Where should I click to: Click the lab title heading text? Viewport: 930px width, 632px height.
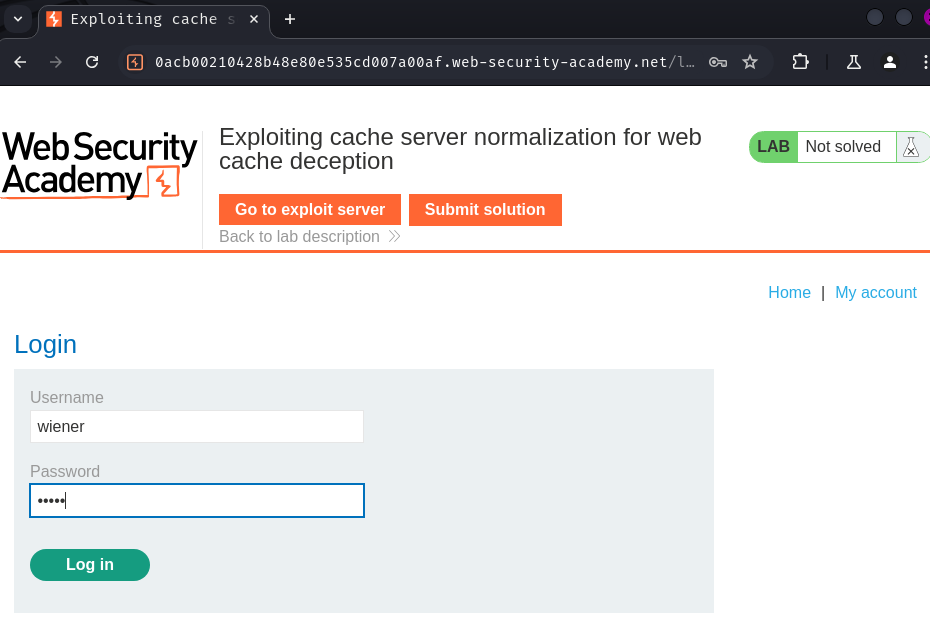460,149
